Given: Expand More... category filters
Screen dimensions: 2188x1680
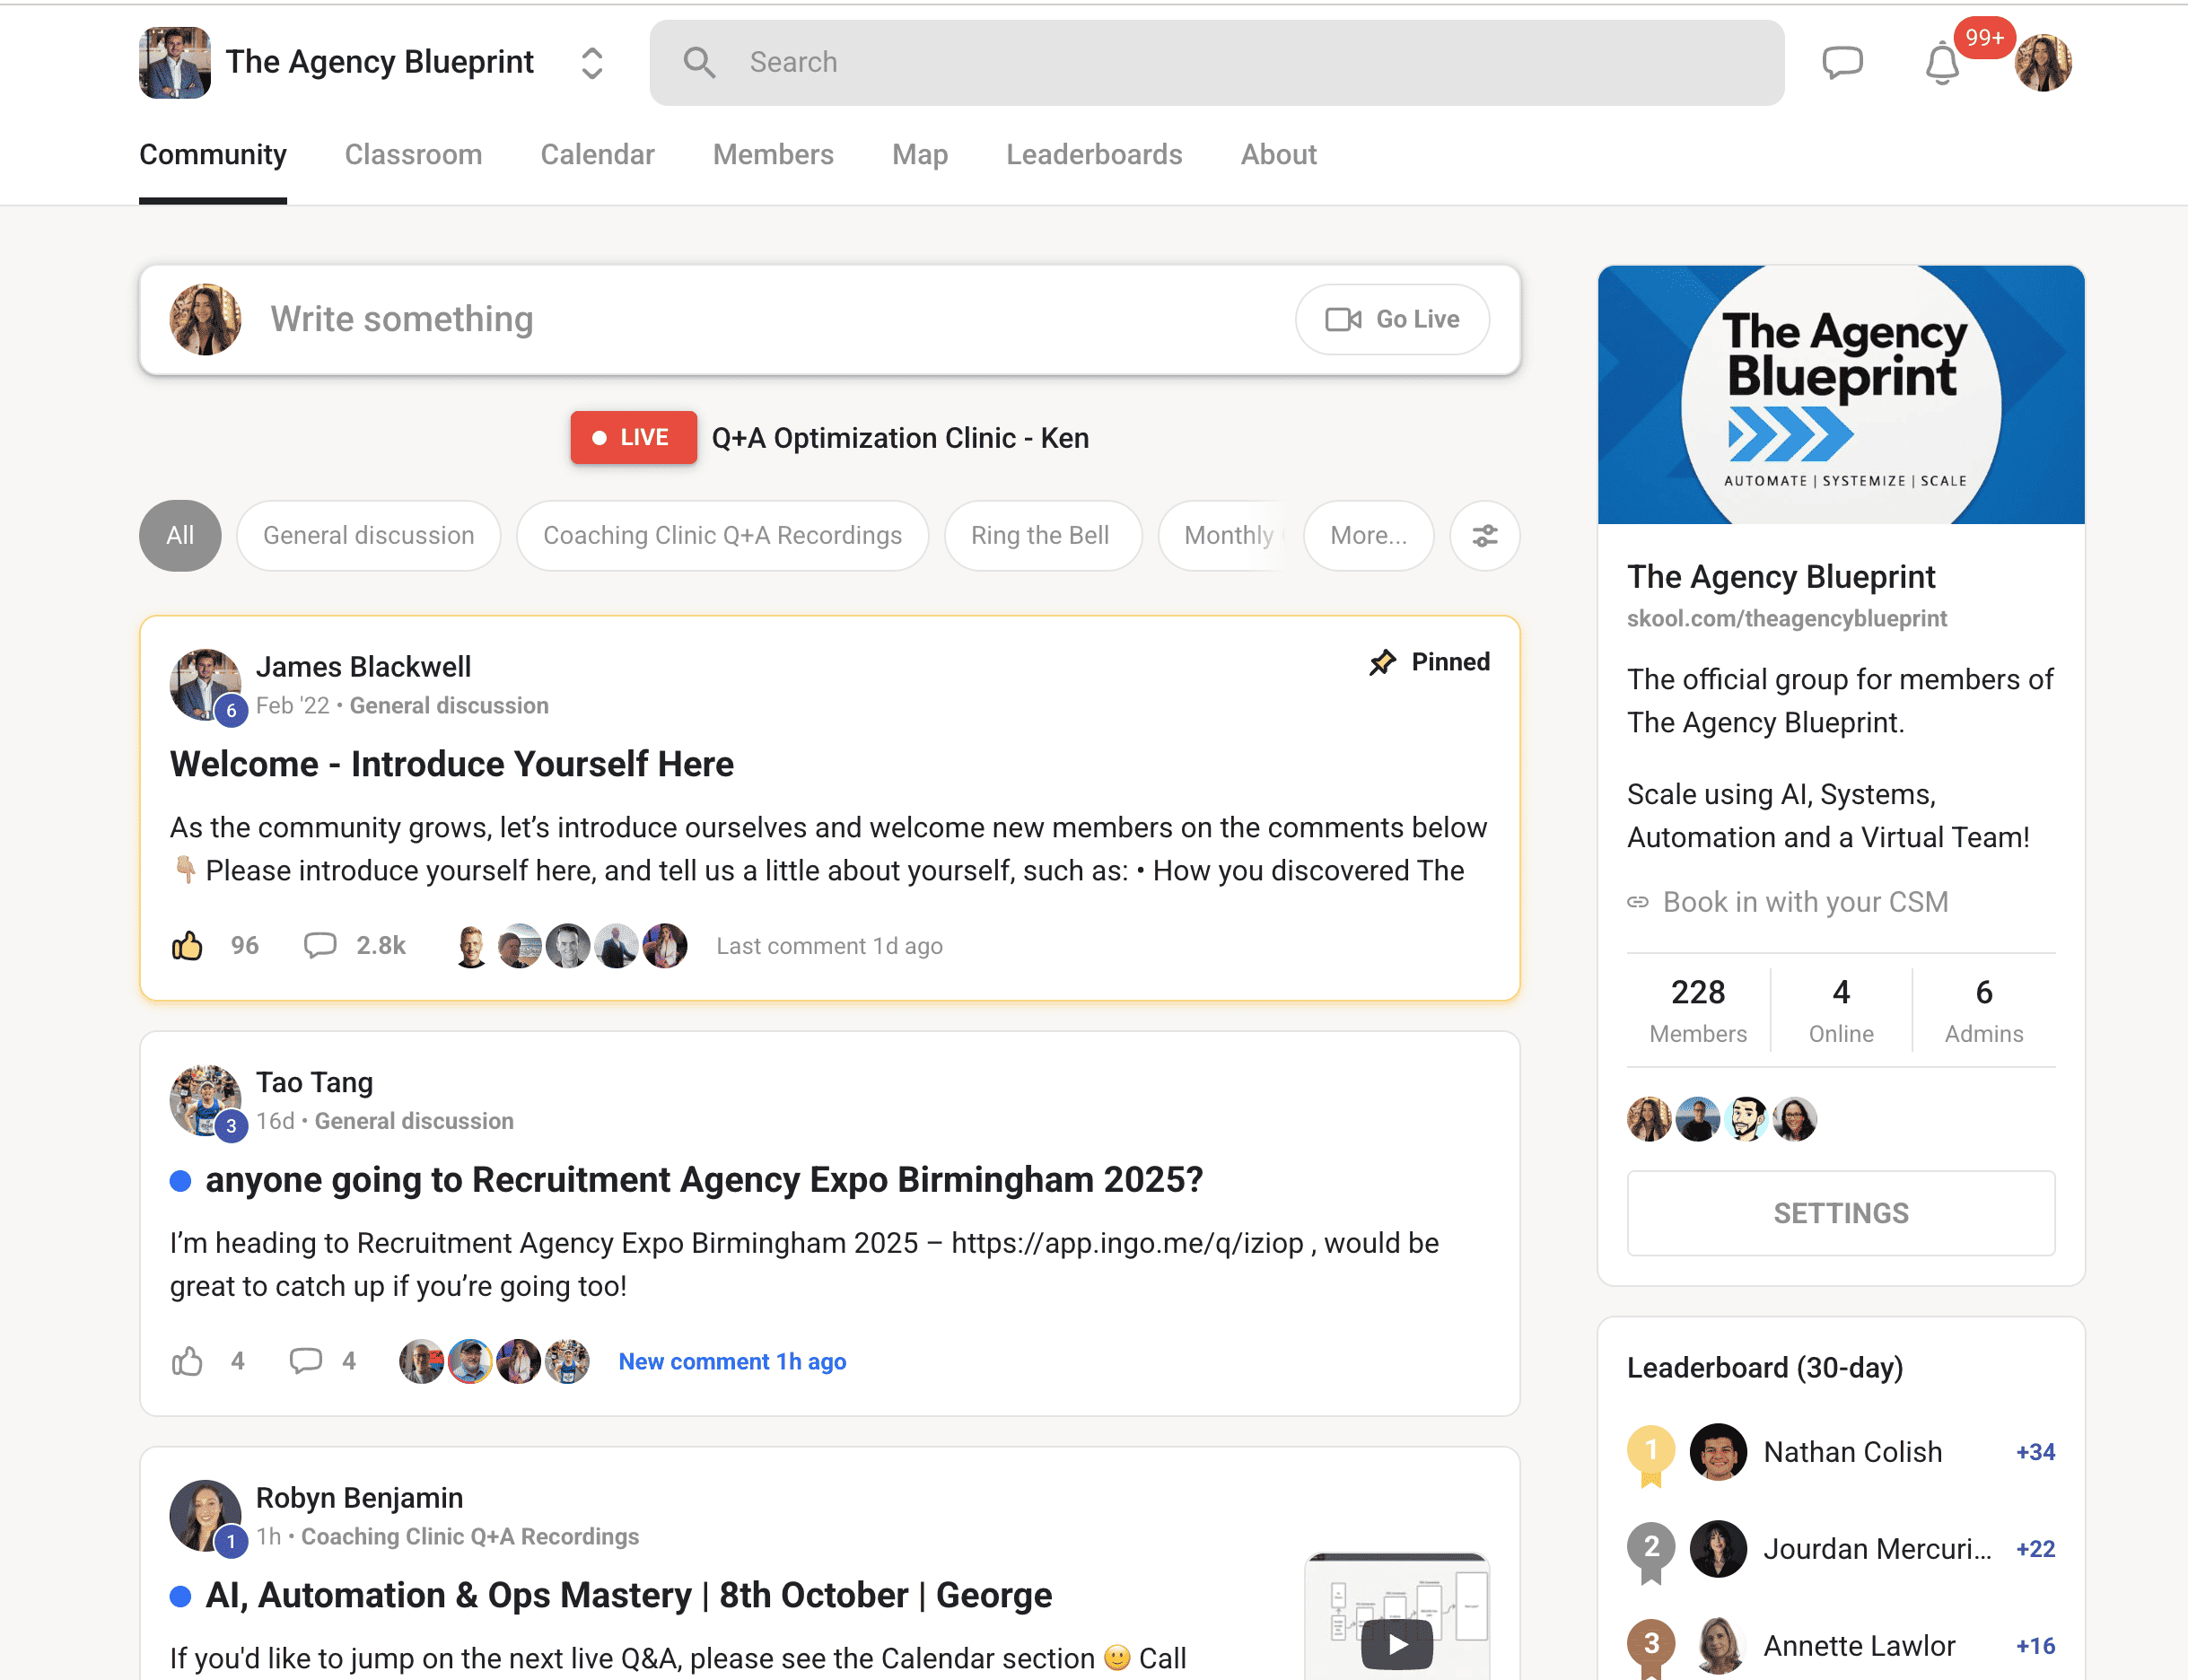Looking at the screenshot, I should click(x=1367, y=536).
